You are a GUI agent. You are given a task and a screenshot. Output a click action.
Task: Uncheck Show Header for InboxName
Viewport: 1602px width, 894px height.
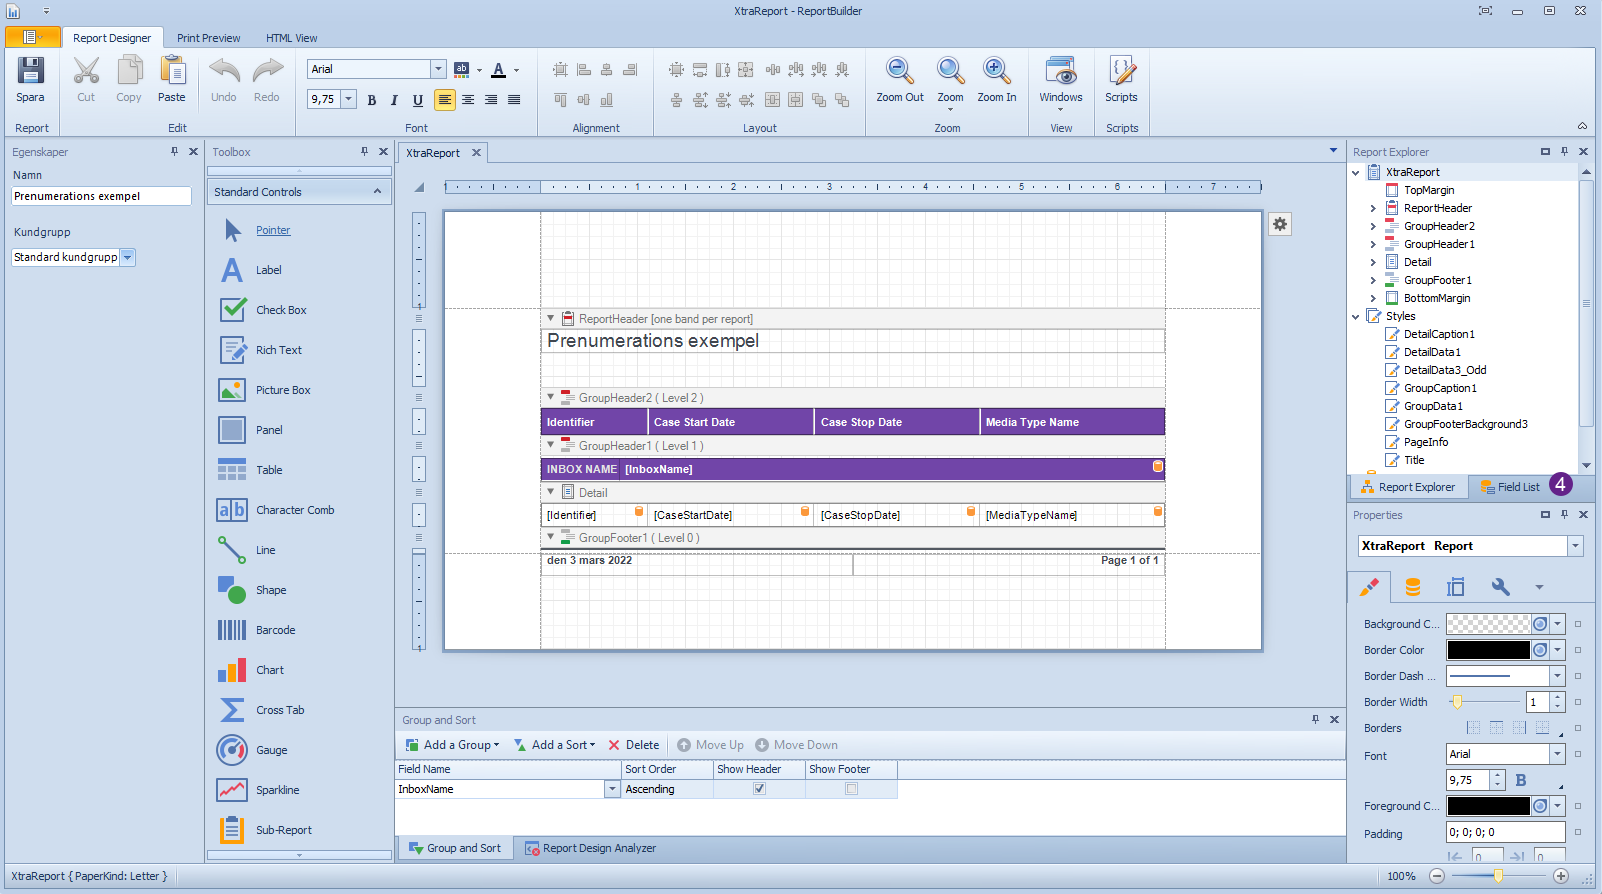759,789
